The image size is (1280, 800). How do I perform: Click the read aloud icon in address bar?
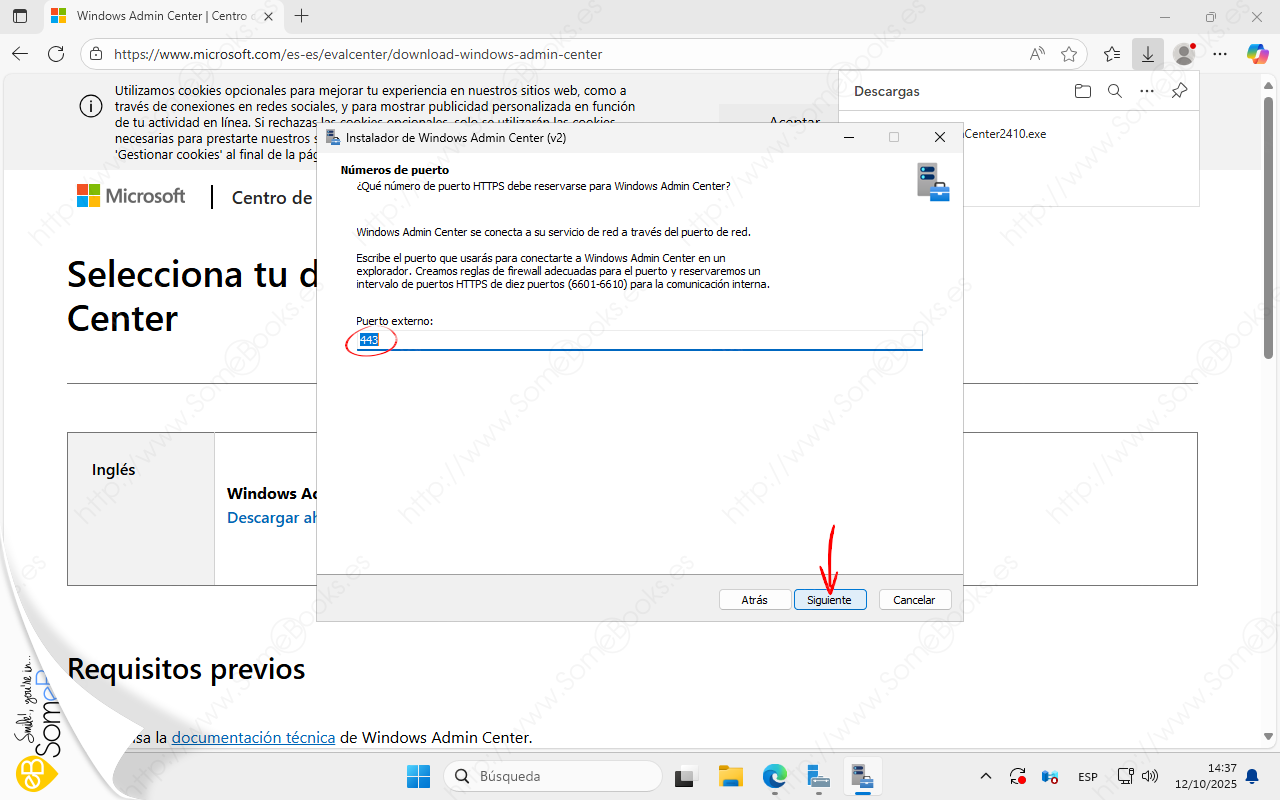point(1037,54)
